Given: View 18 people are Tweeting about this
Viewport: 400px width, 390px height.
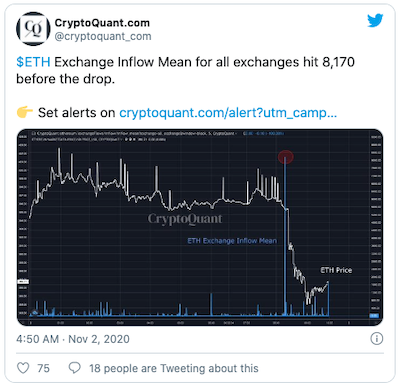Looking at the screenshot, I should (x=174, y=368).
